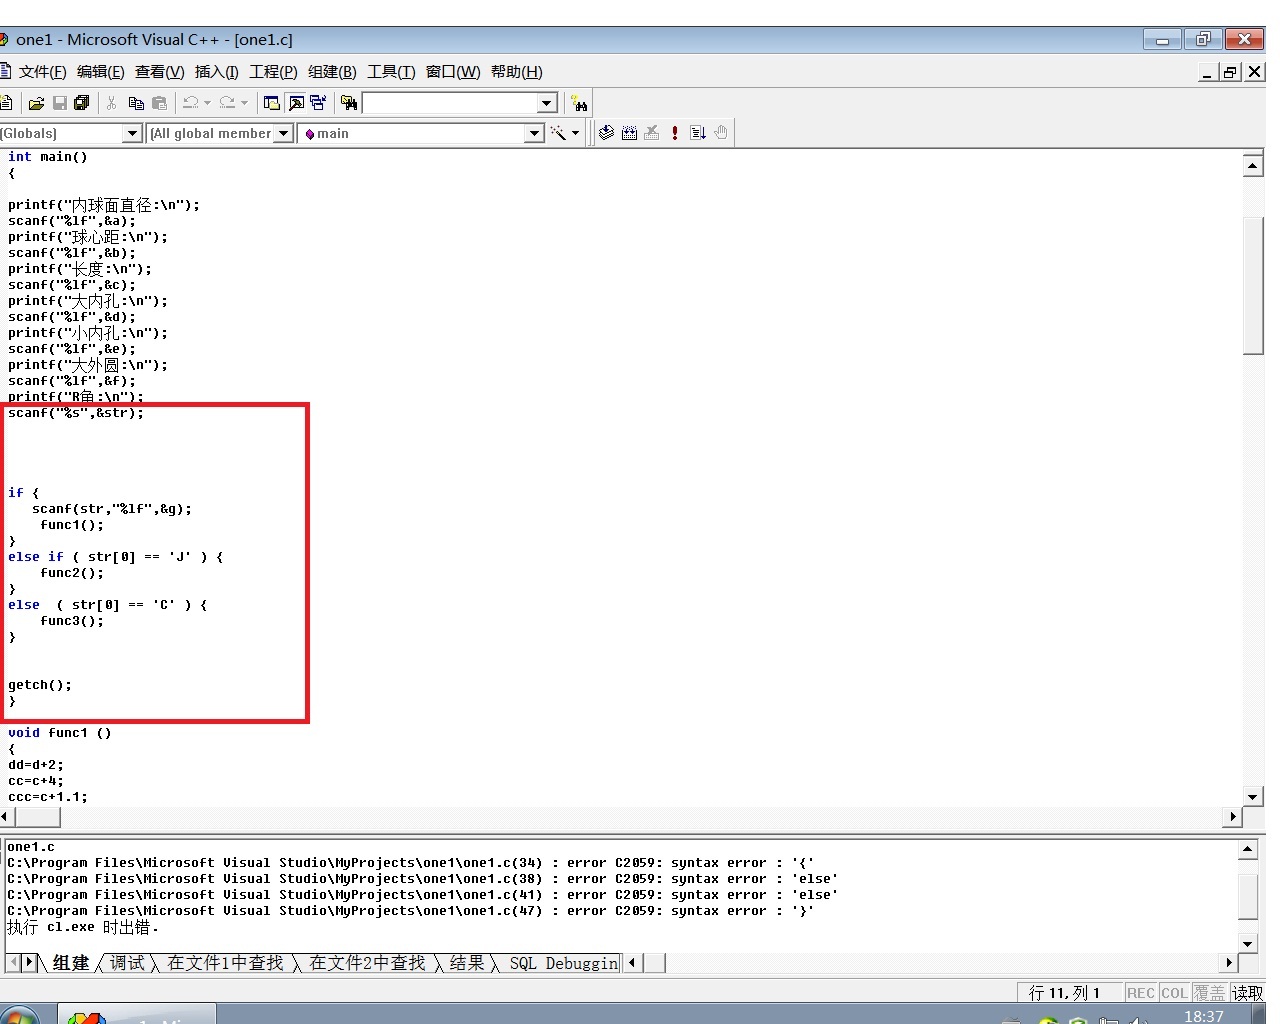Click the WizardBar wand action icon
This screenshot has height=1024, width=1280.
click(558, 133)
